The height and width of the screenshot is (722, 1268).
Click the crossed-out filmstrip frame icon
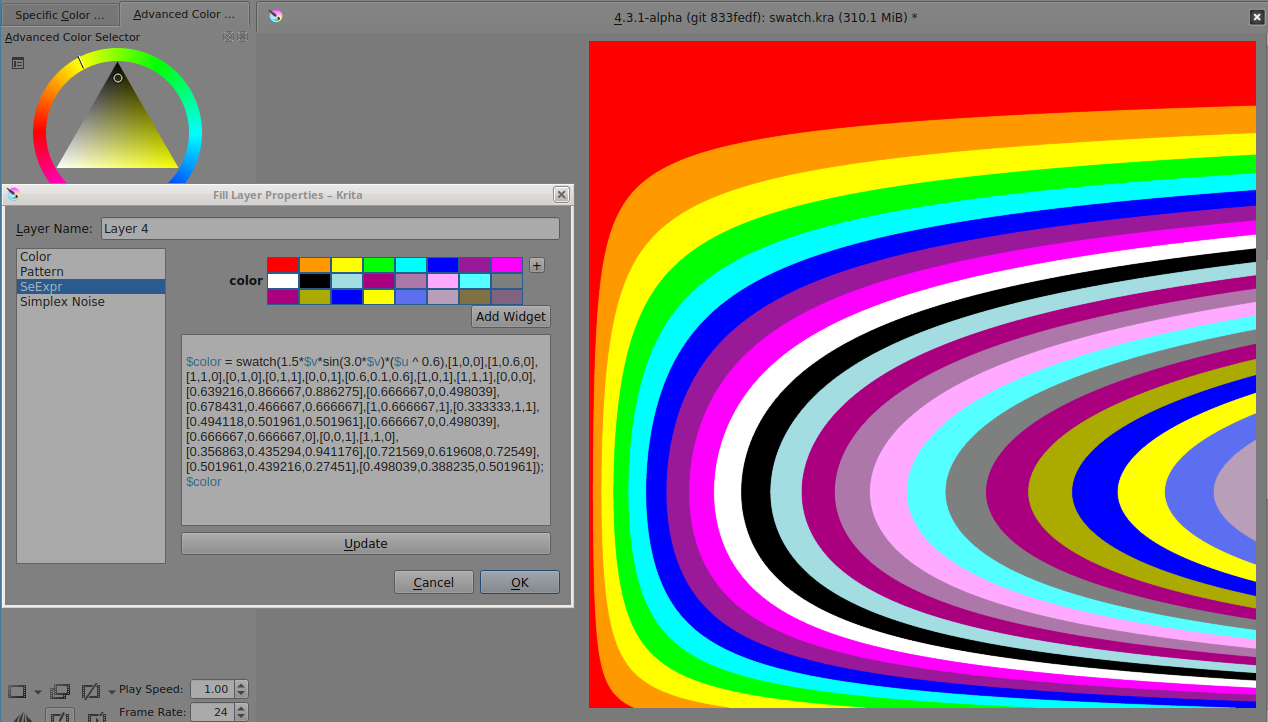coord(91,691)
